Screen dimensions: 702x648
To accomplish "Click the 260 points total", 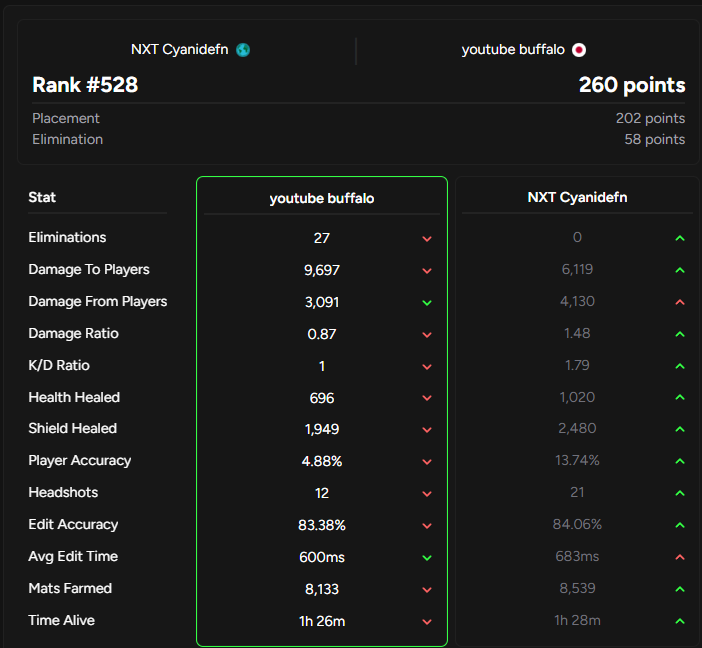I will pos(632,85).
